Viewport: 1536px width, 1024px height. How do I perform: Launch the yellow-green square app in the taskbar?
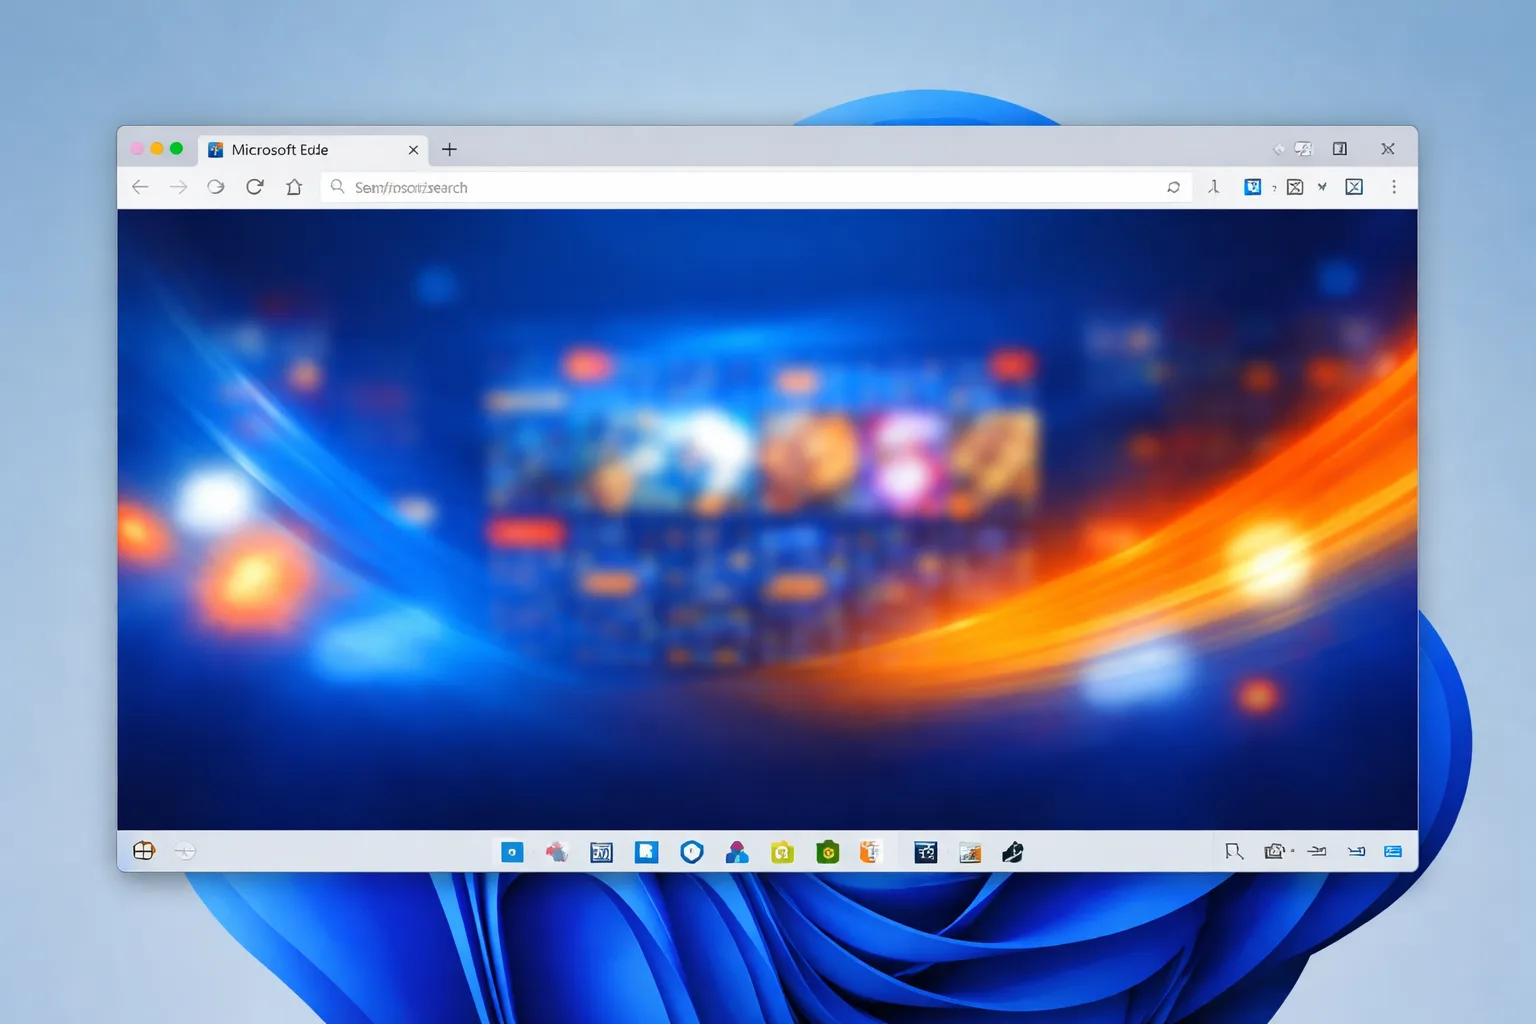coord(782,852)
